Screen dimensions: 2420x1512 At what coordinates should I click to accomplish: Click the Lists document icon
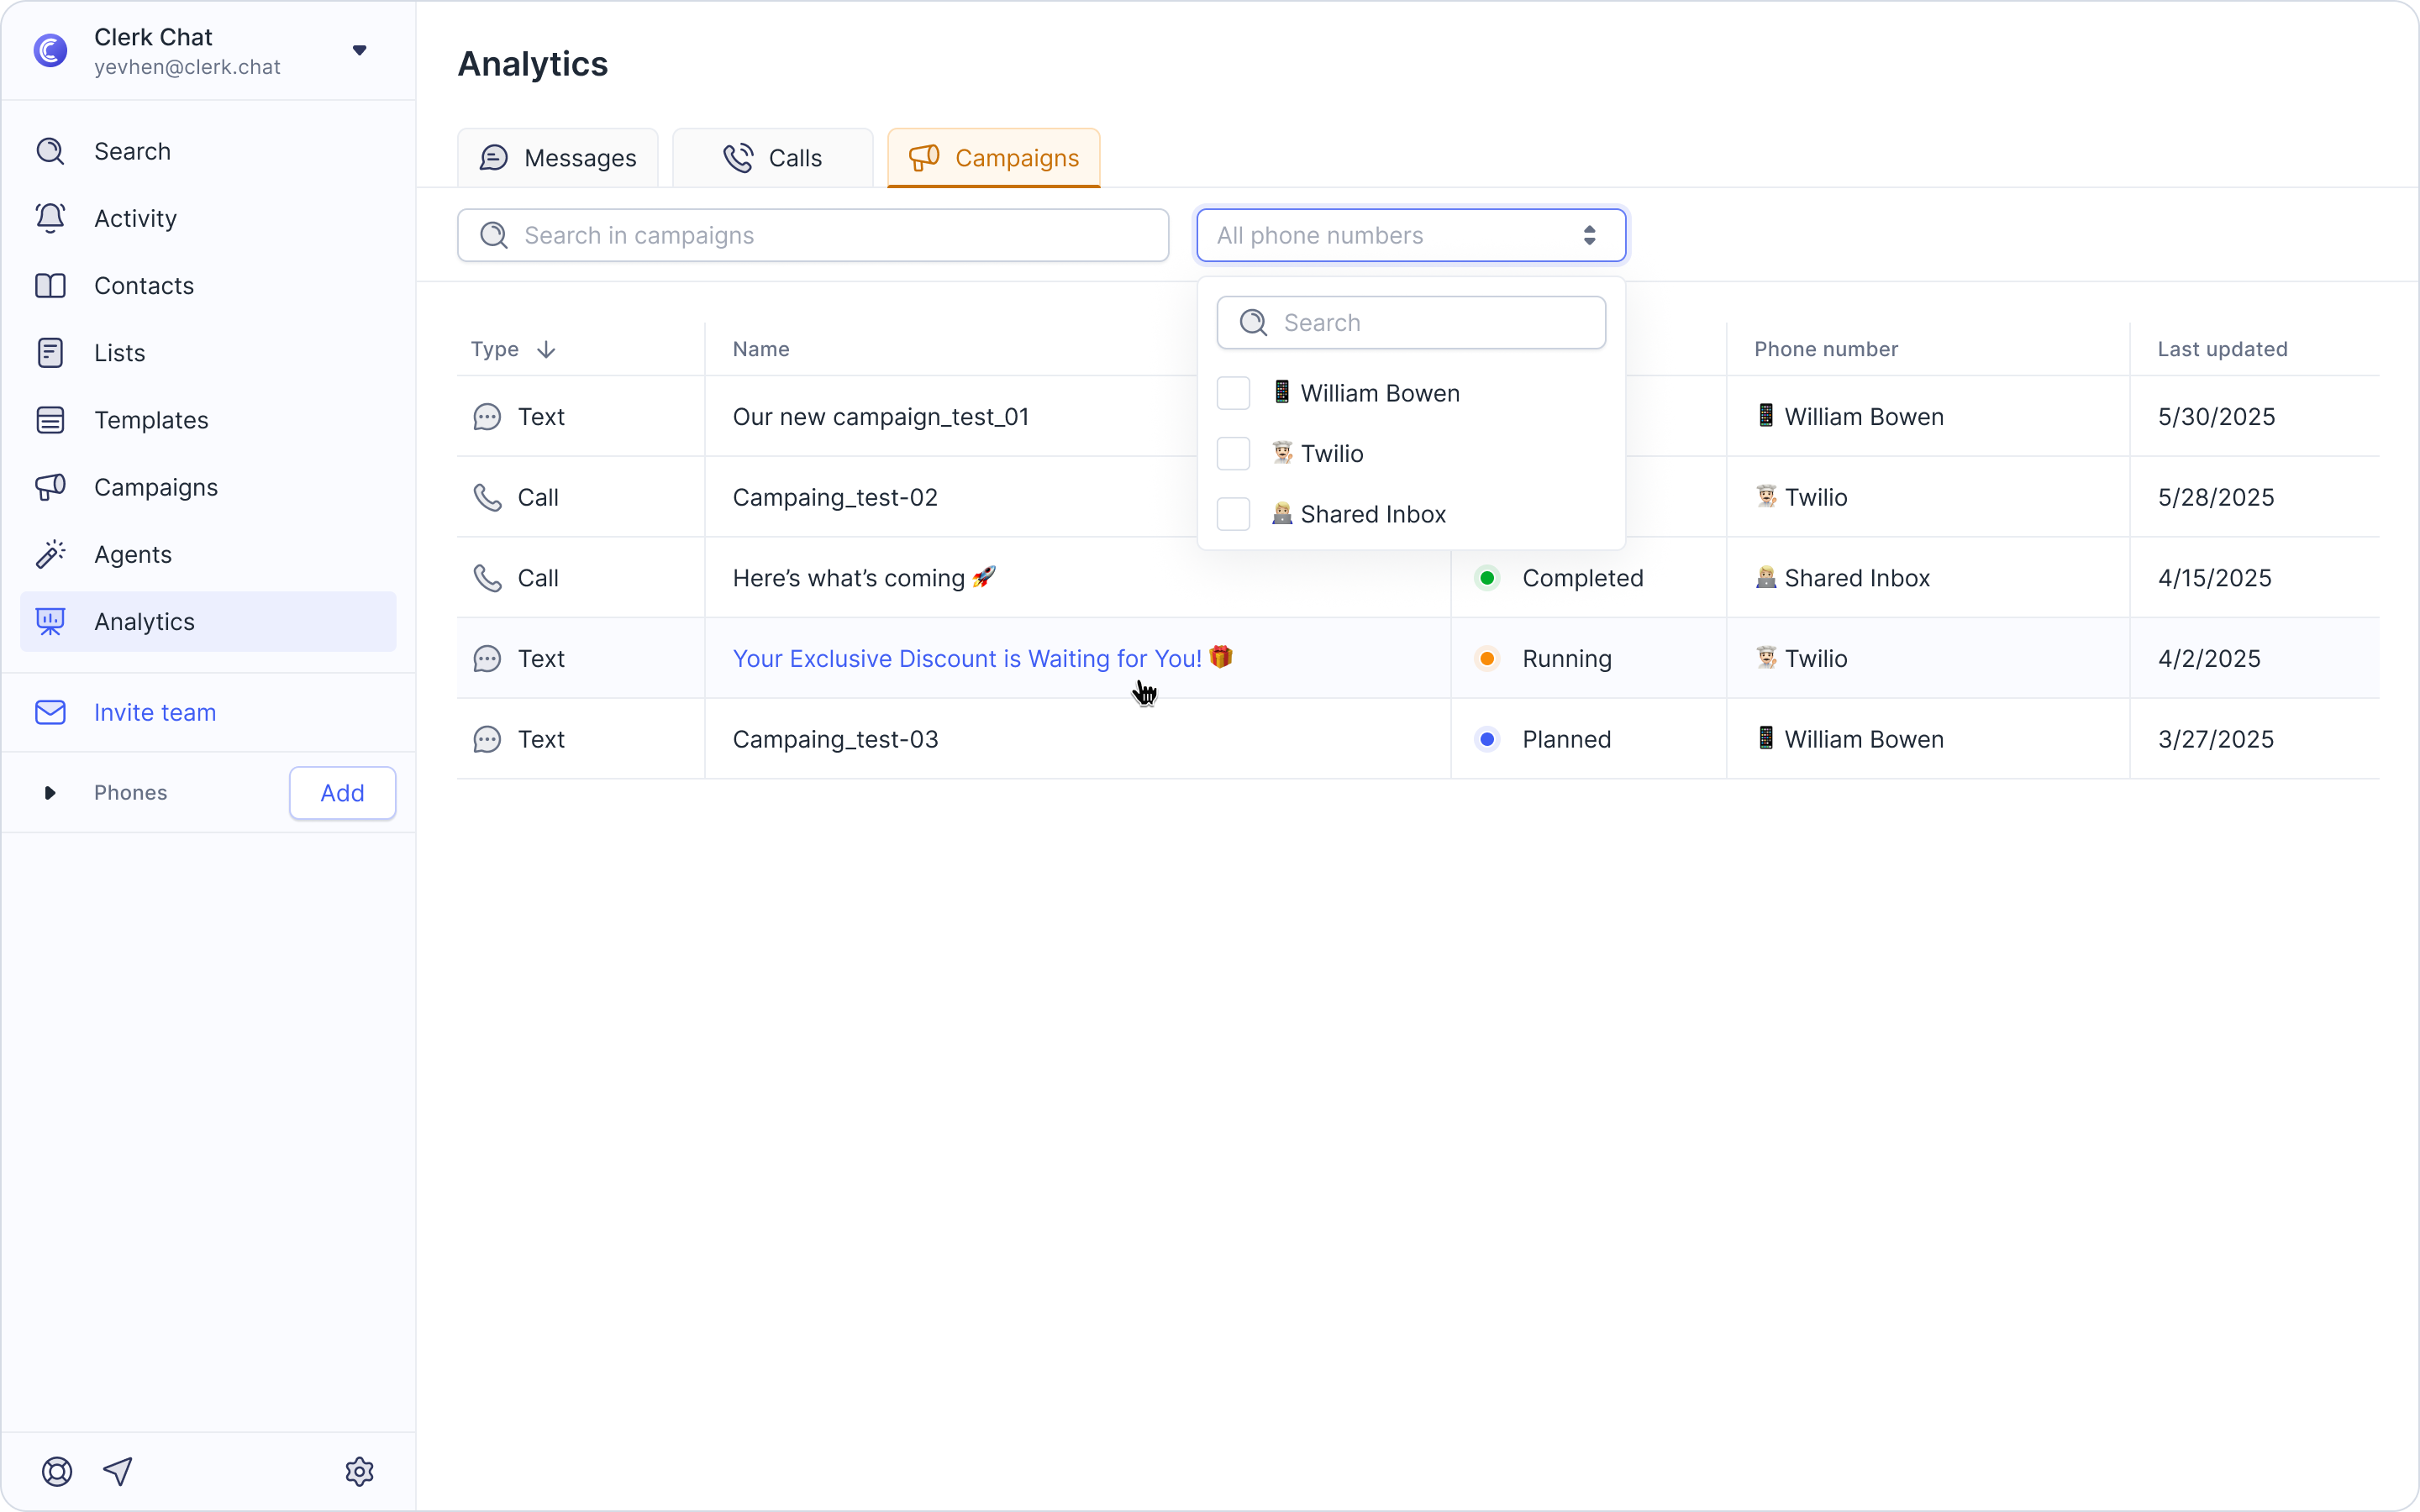(50, 353)
